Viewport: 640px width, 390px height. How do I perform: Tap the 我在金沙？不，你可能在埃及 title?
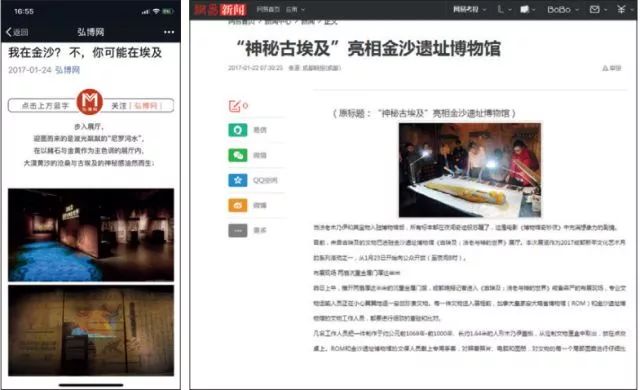coord(85,53)
